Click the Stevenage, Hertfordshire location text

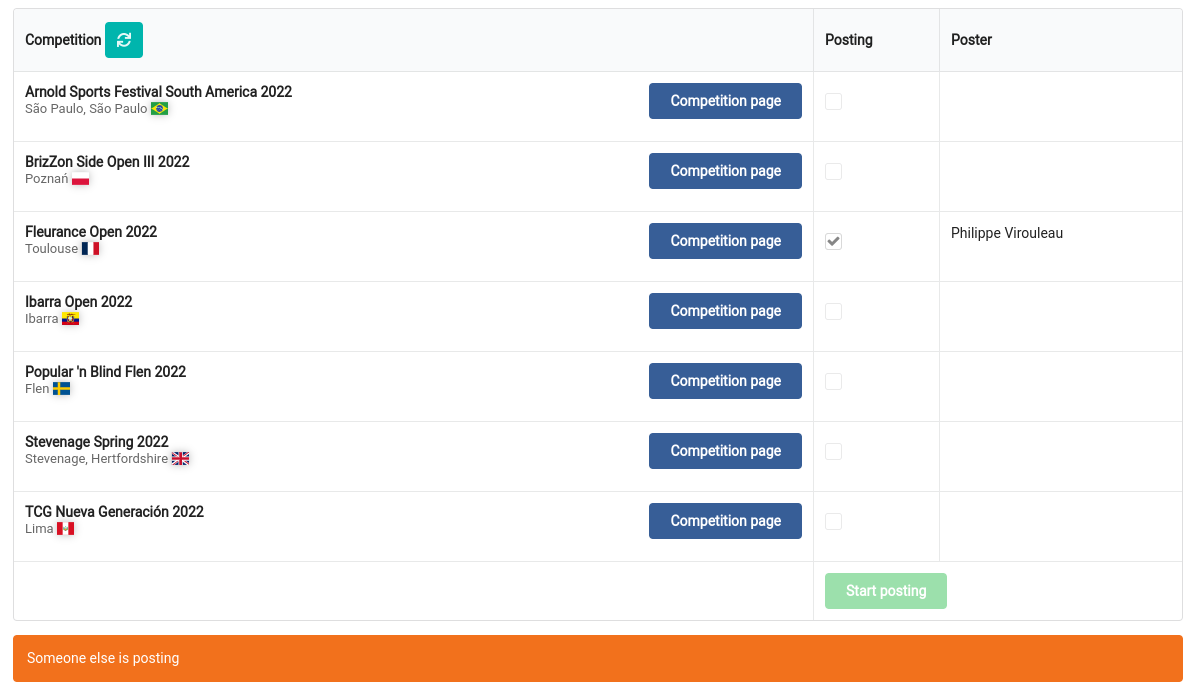coord(97,459)
